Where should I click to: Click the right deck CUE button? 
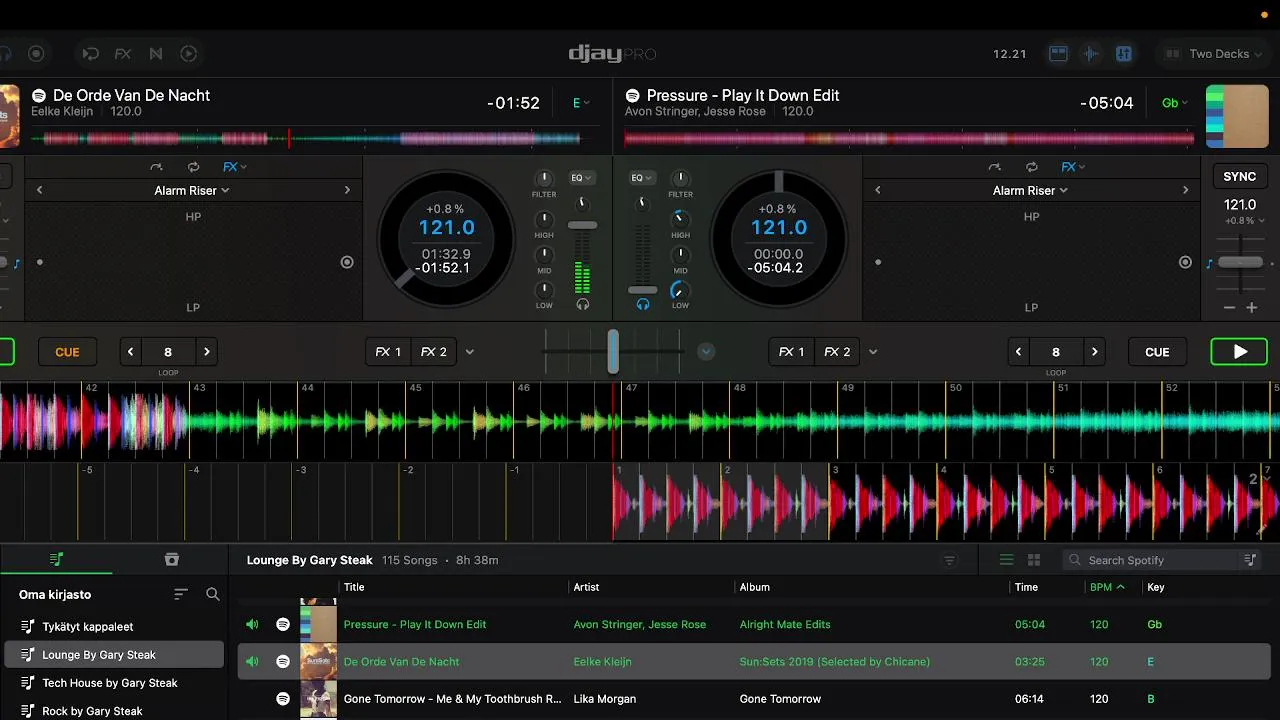click(x=1157, y=352)
